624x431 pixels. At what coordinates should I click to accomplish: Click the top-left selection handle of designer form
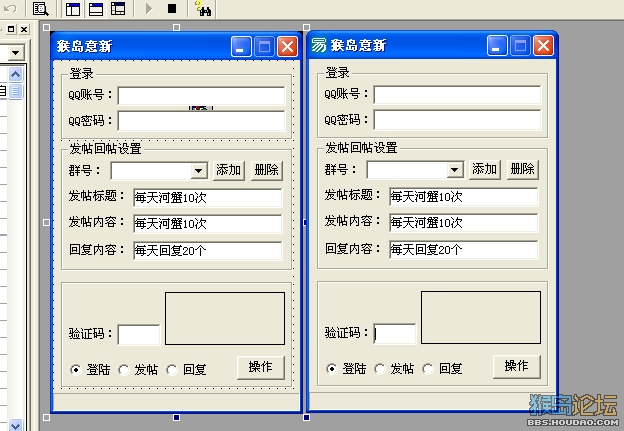[x=46, y=27]
